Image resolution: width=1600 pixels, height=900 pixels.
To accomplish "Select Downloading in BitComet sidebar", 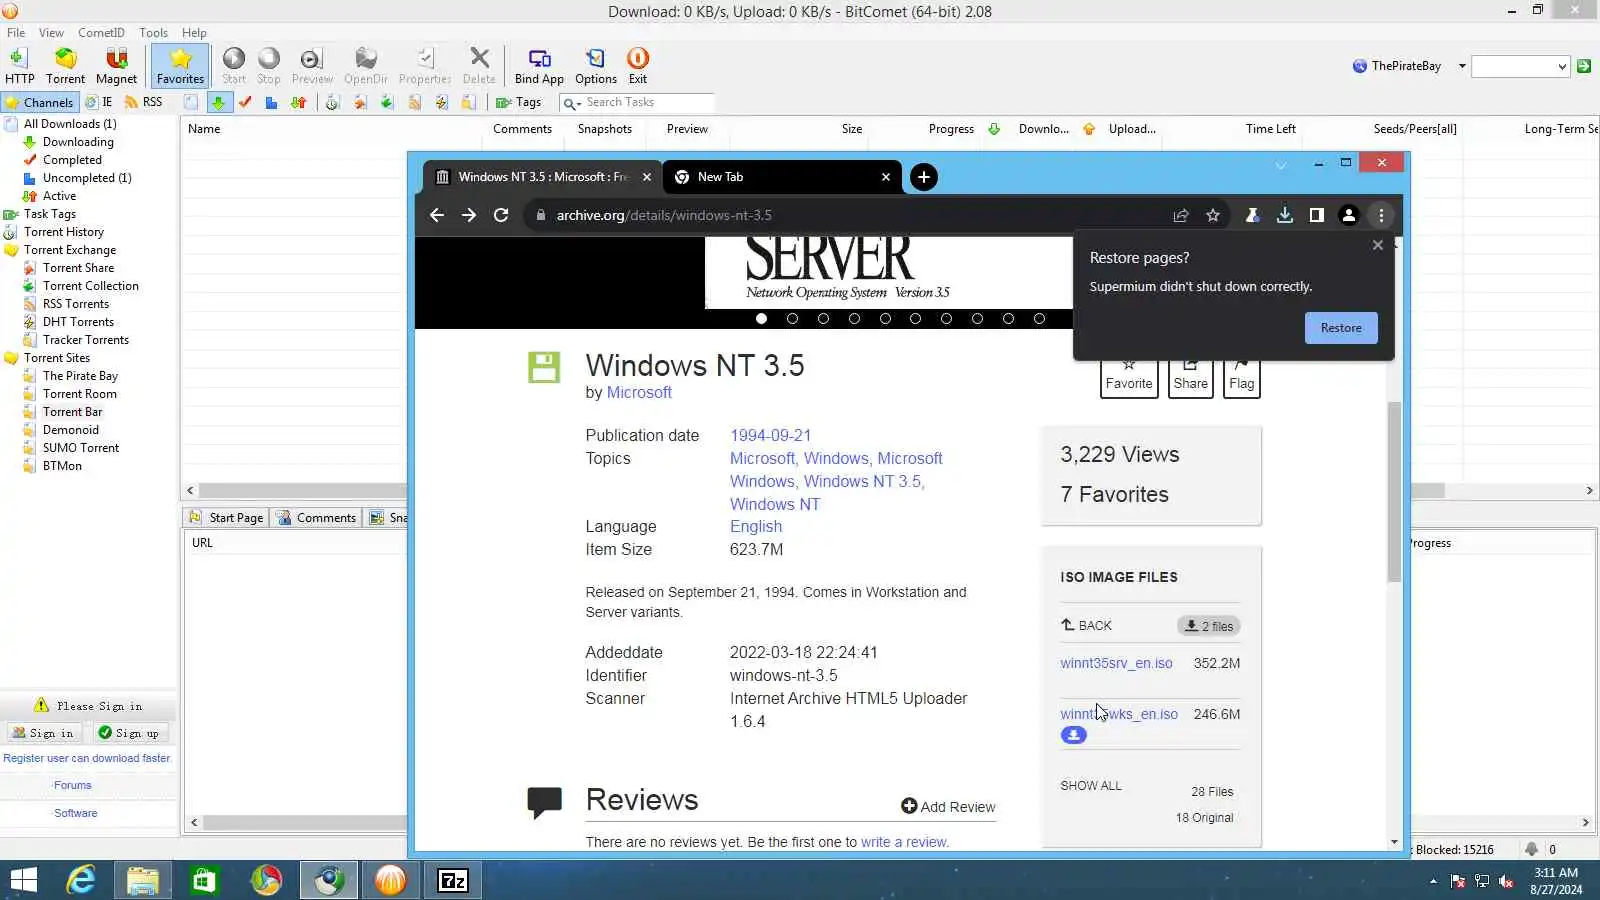I will pos(78,142).
